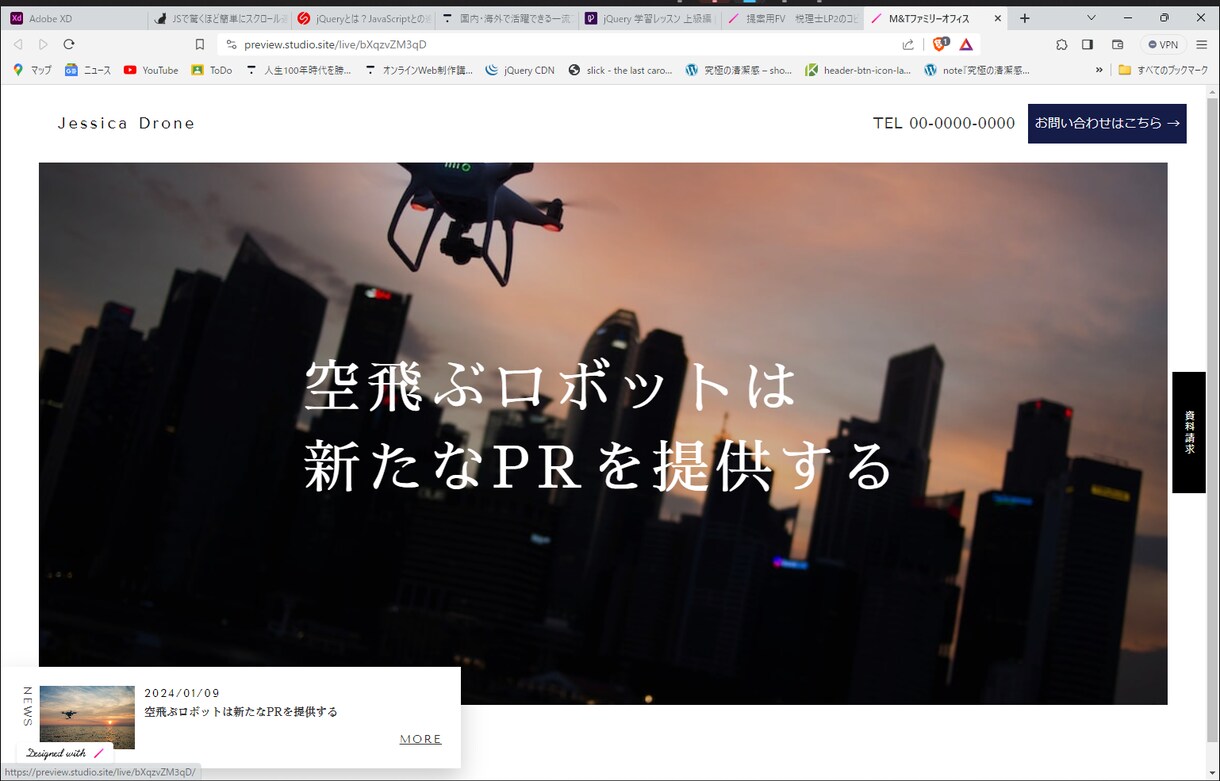Open a new browser tab
The height and width of the screenshot is (781, 1220).
1025,18
